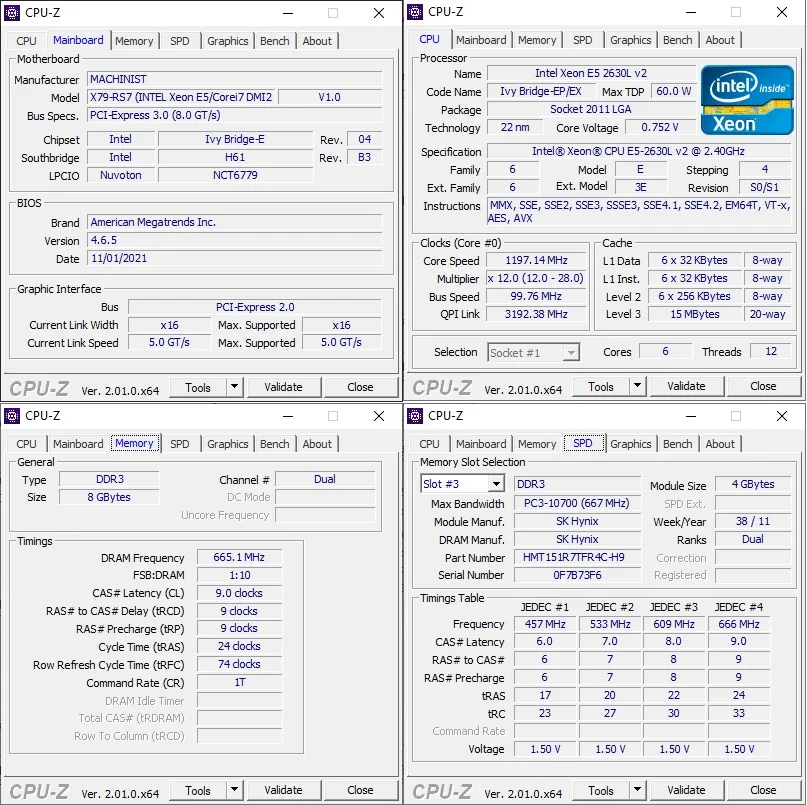
Task: Go to CPU tab in Memory window
Action: coord(26,444)
